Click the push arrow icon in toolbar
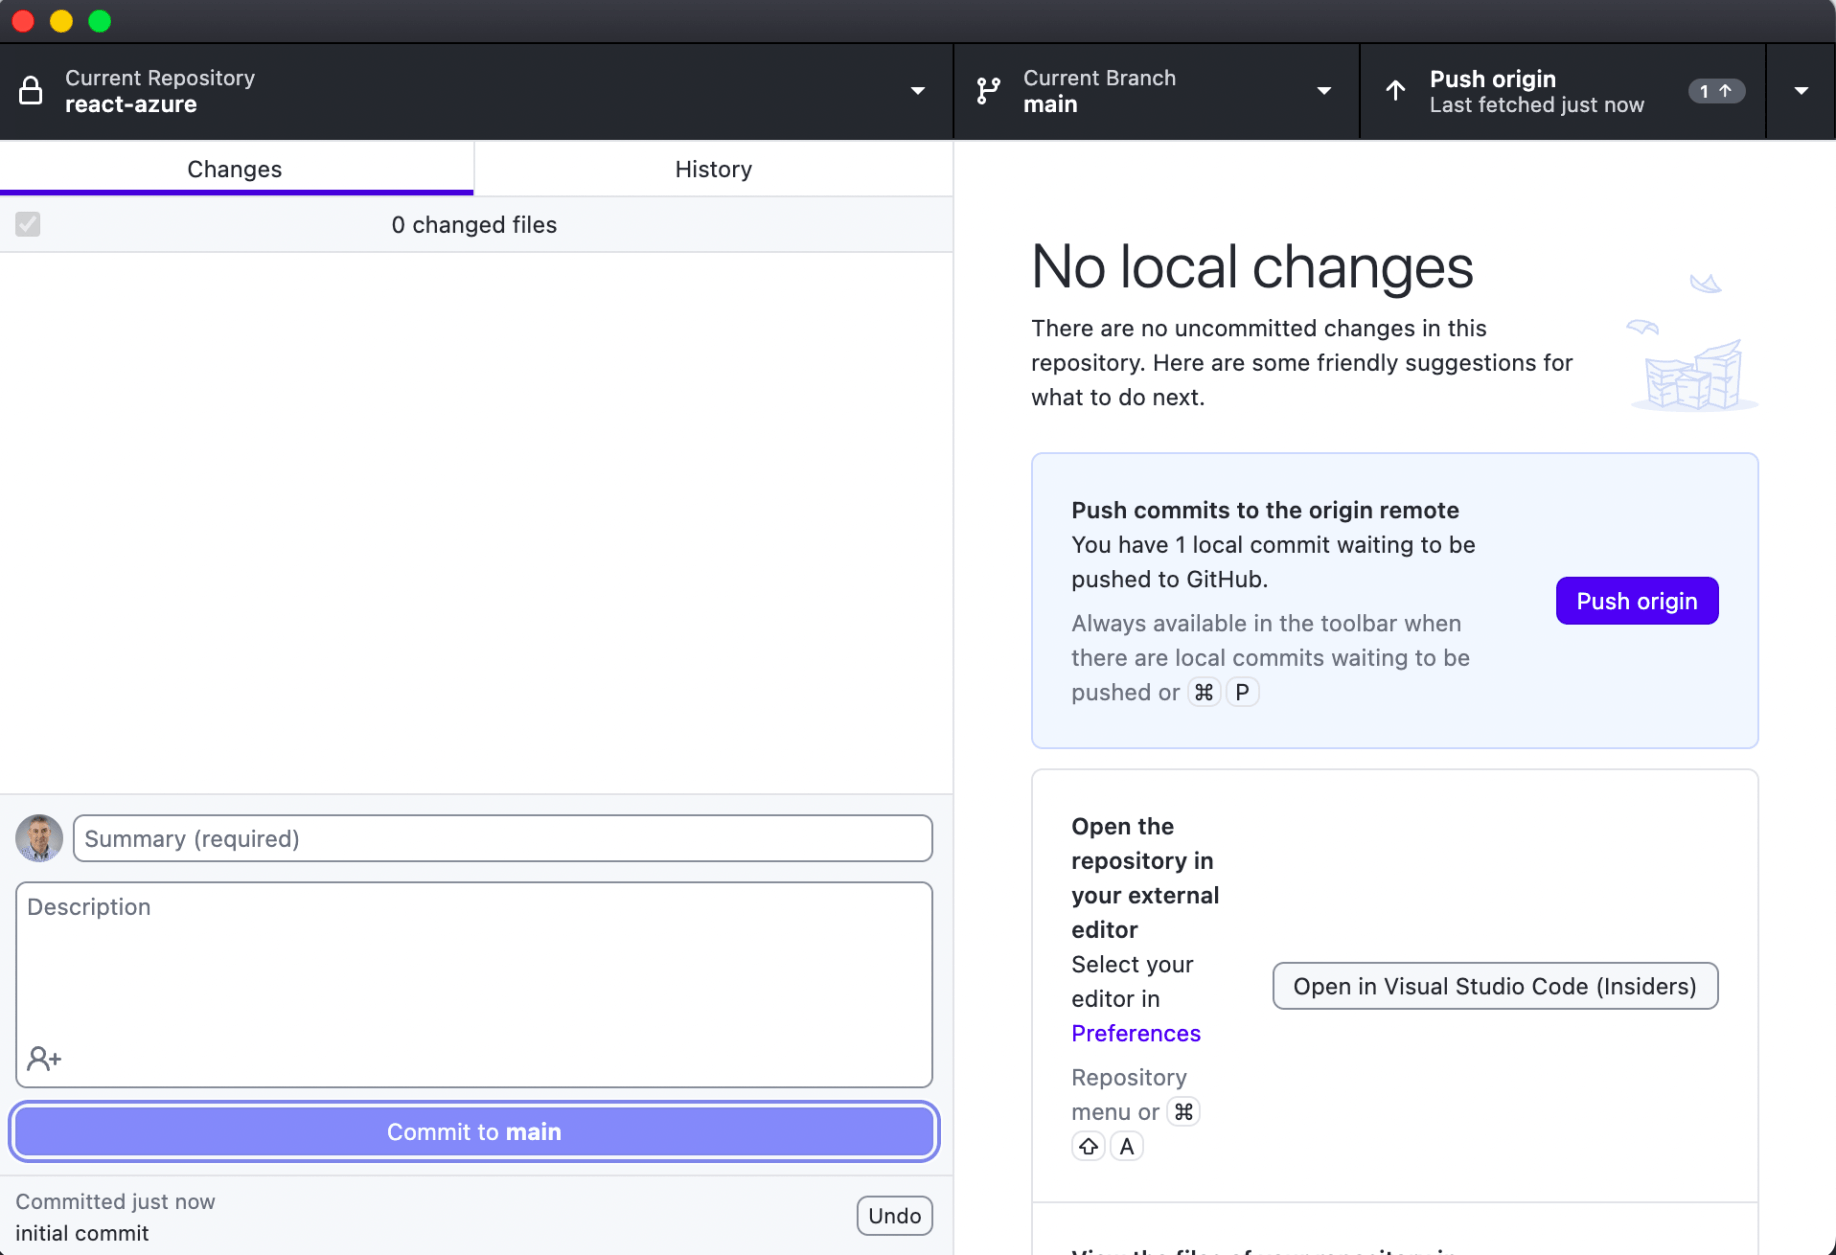The height and width of the screenshot is (1255, 1836). tap(1395, 91)
